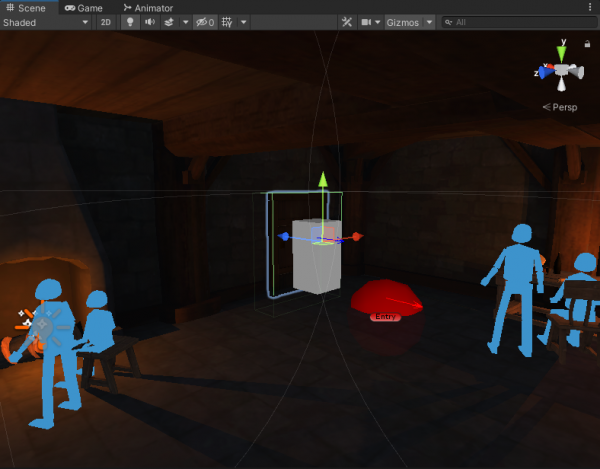This screenshot has width=600, height=469.
Task: Switch to the Scene tab
Action: coord(26,8)
